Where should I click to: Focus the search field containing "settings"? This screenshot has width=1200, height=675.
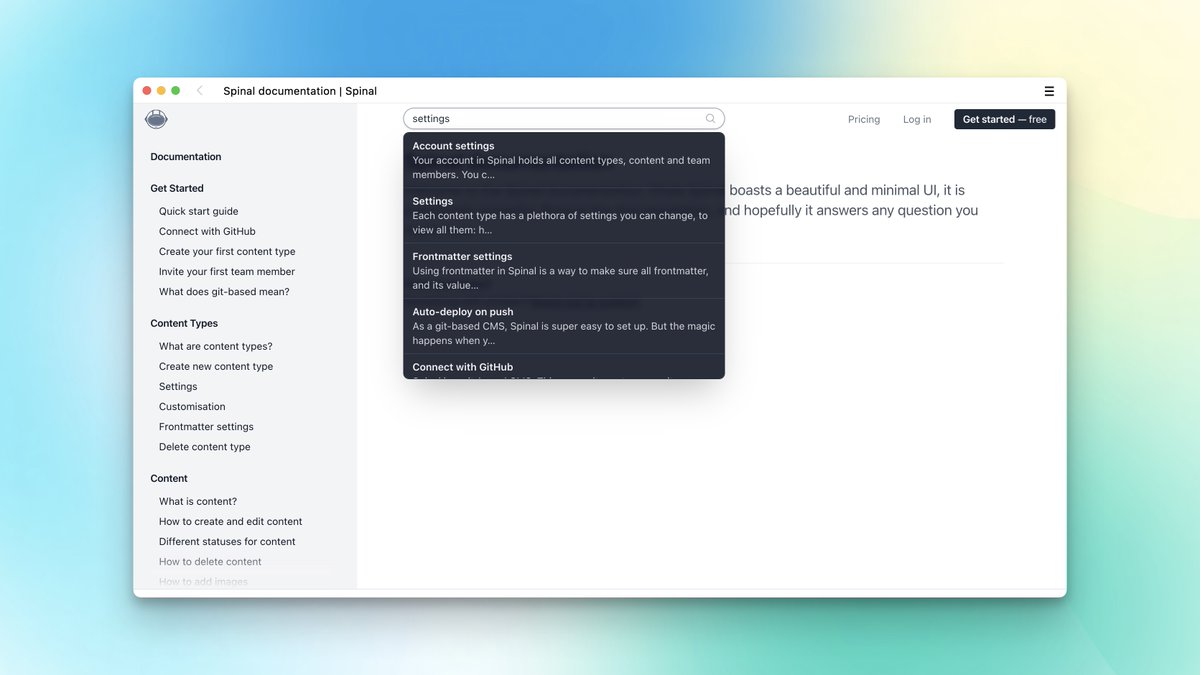pyautogui.click(x=564, y=119)
